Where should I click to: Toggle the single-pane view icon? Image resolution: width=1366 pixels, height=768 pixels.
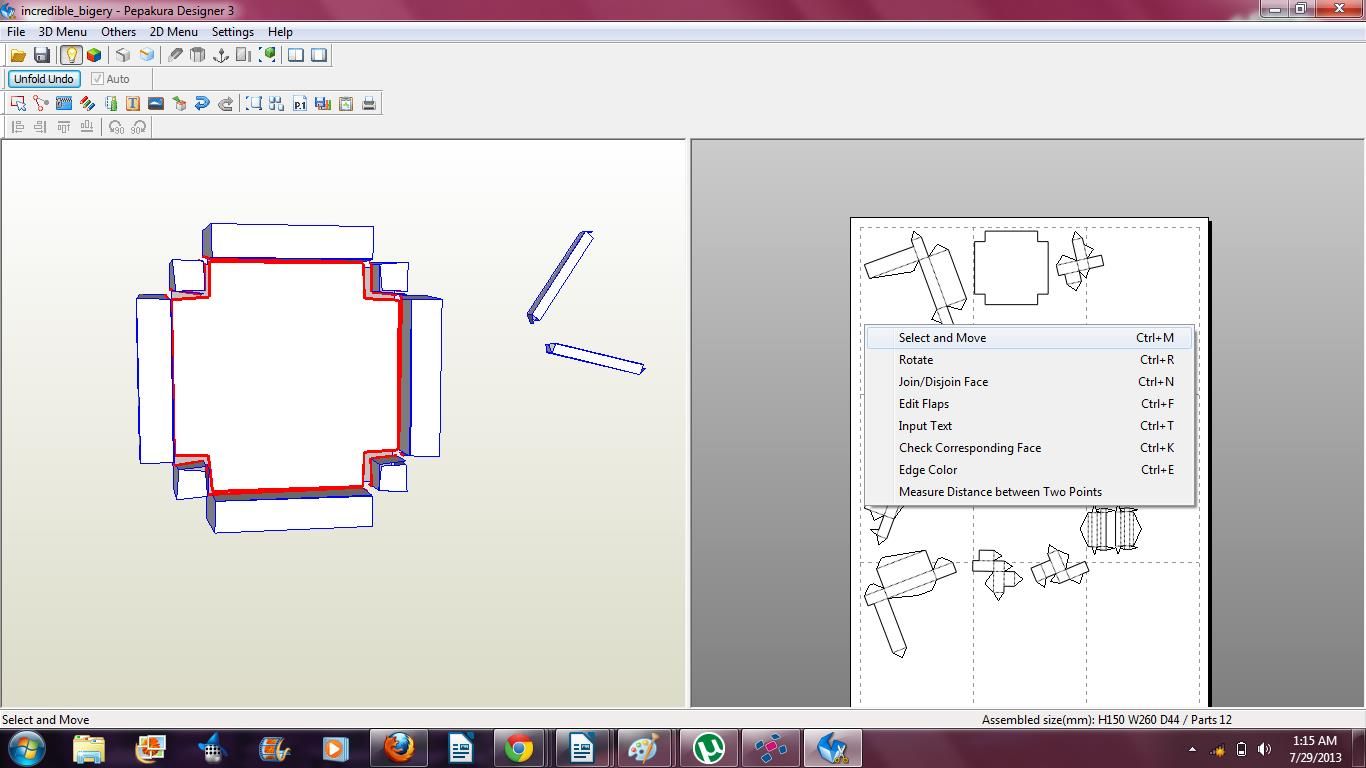(x=319, y=55)
